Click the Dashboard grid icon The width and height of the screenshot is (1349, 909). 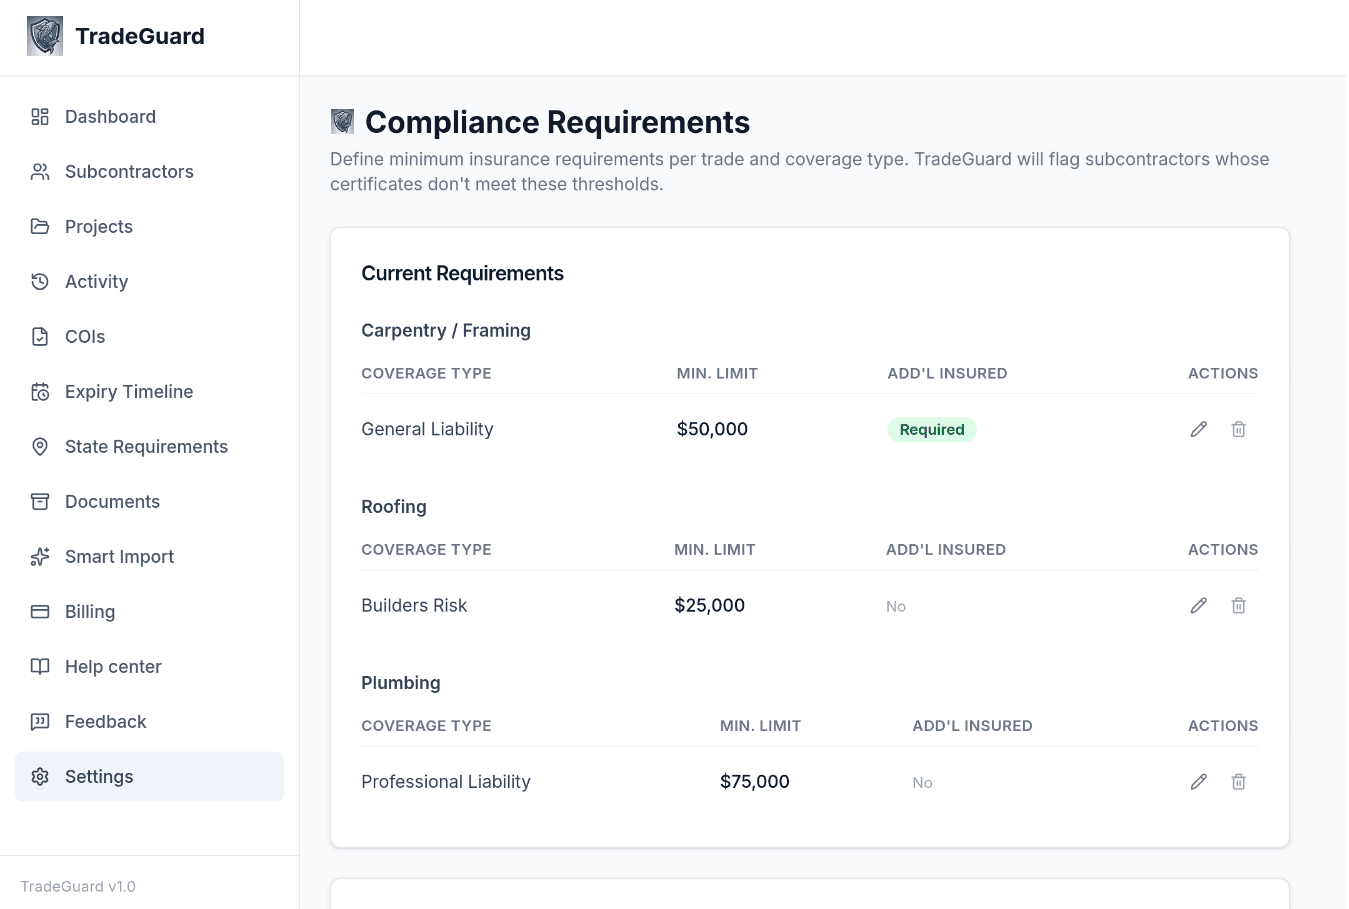click(40, 117)
